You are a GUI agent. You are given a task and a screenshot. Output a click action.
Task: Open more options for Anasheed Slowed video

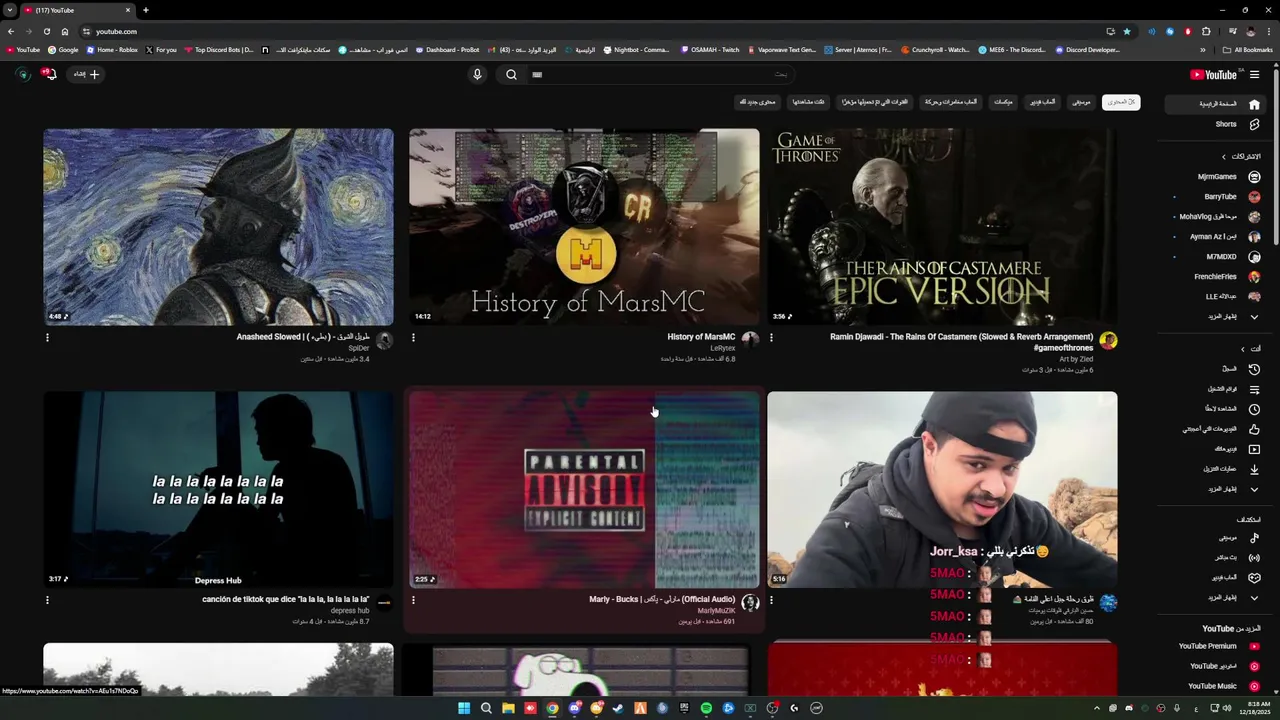(47, 337)
